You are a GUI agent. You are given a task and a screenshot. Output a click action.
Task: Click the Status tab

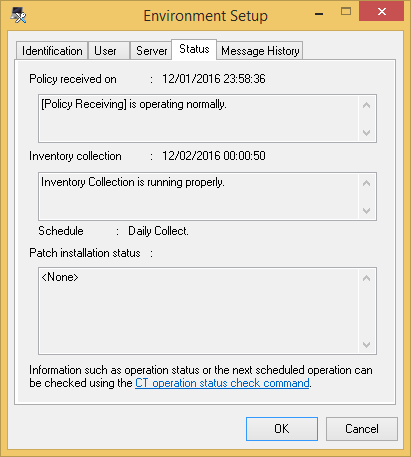(x=194, y=49)
